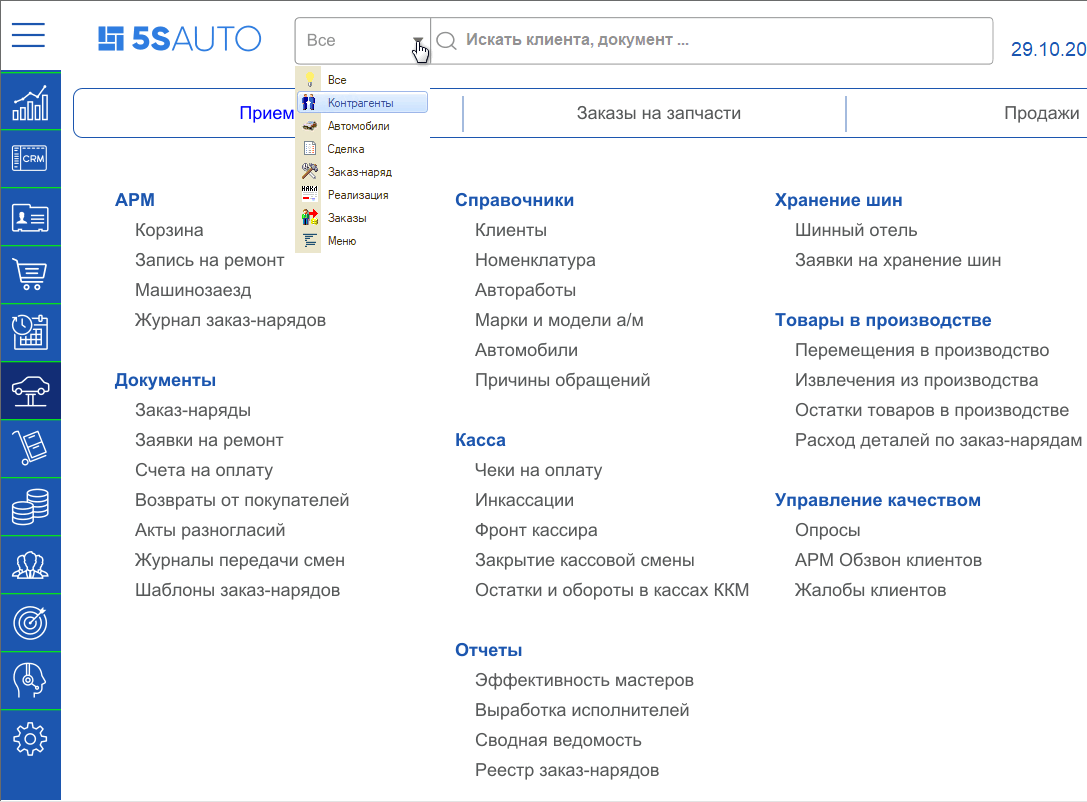Screen dimensions: 1087x802
Task: Click the search input field
Action: pyautogui.click(x=700, y=41)
